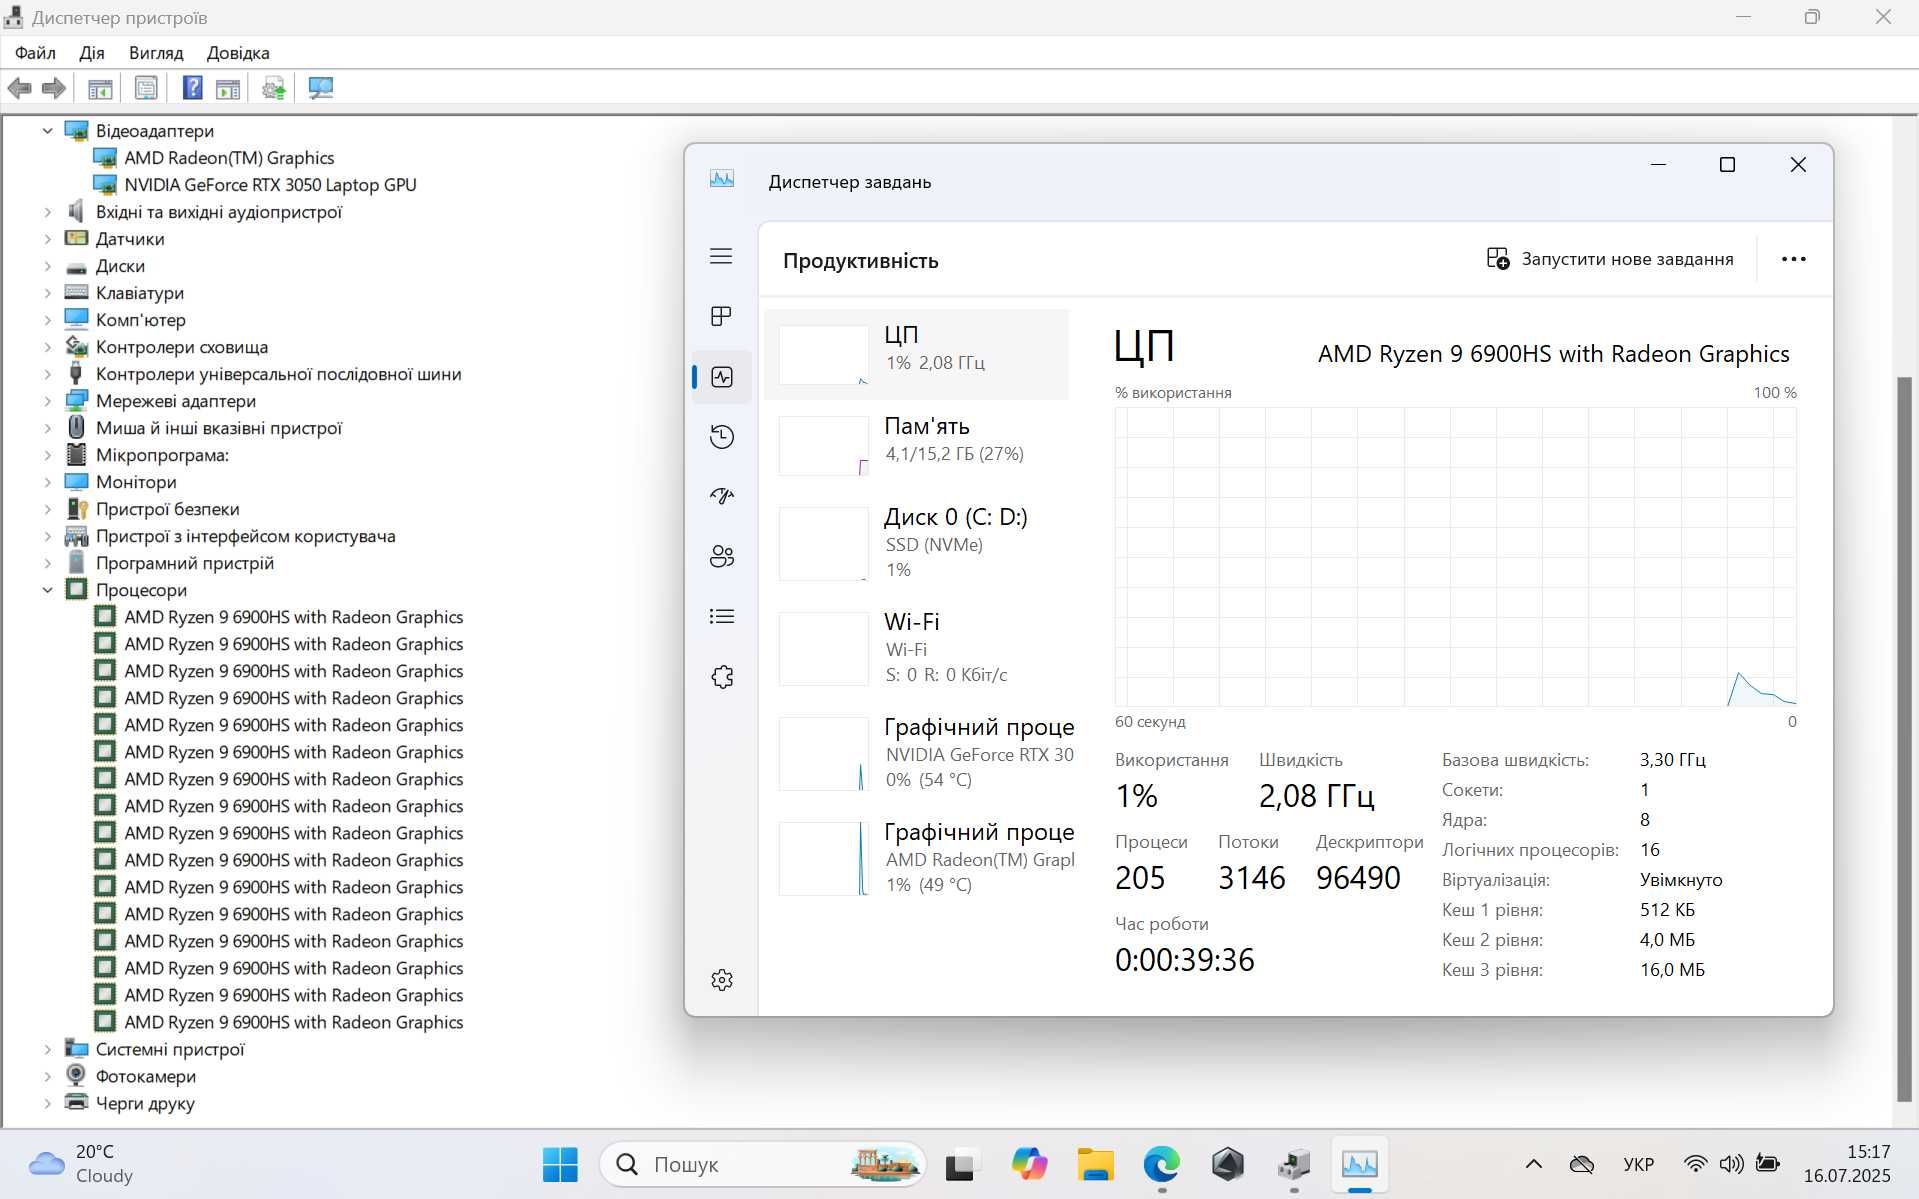Open the Вигляд menu
This screenshot has height=1199, width=1919.
pos(156,53)
